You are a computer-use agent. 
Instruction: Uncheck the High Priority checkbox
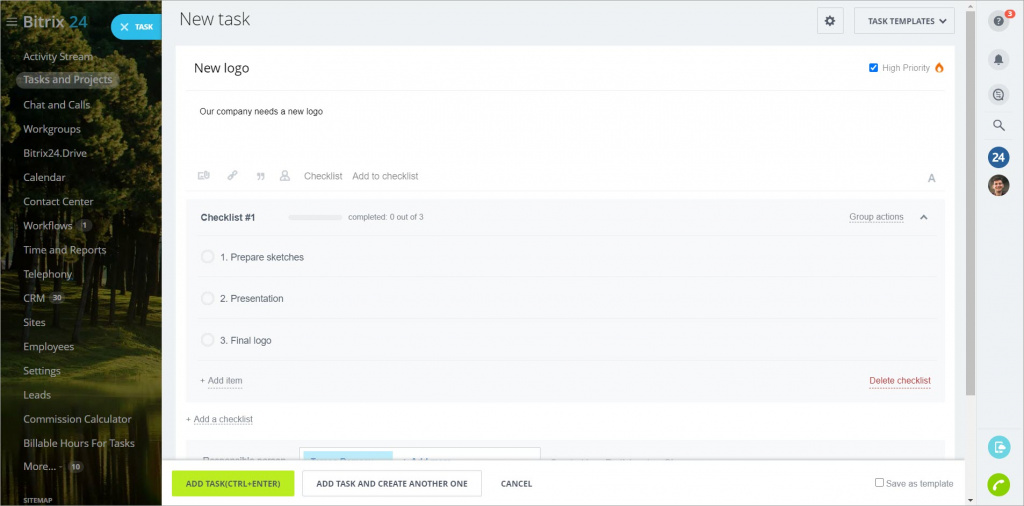[x=874, y=68]
